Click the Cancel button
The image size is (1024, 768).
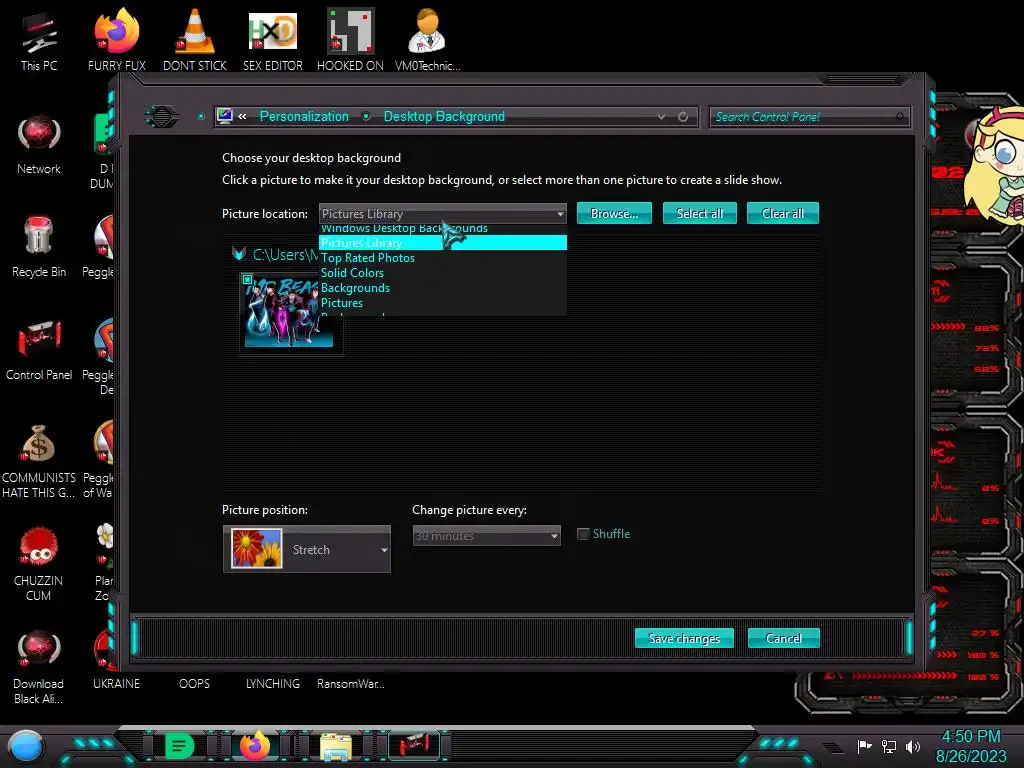click(783, 638)
